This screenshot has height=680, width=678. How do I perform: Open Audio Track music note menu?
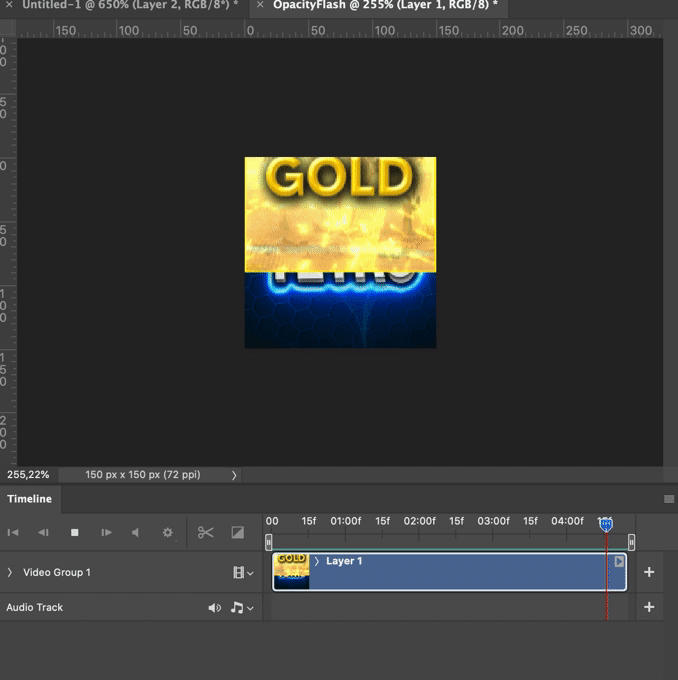coord(242,608)
